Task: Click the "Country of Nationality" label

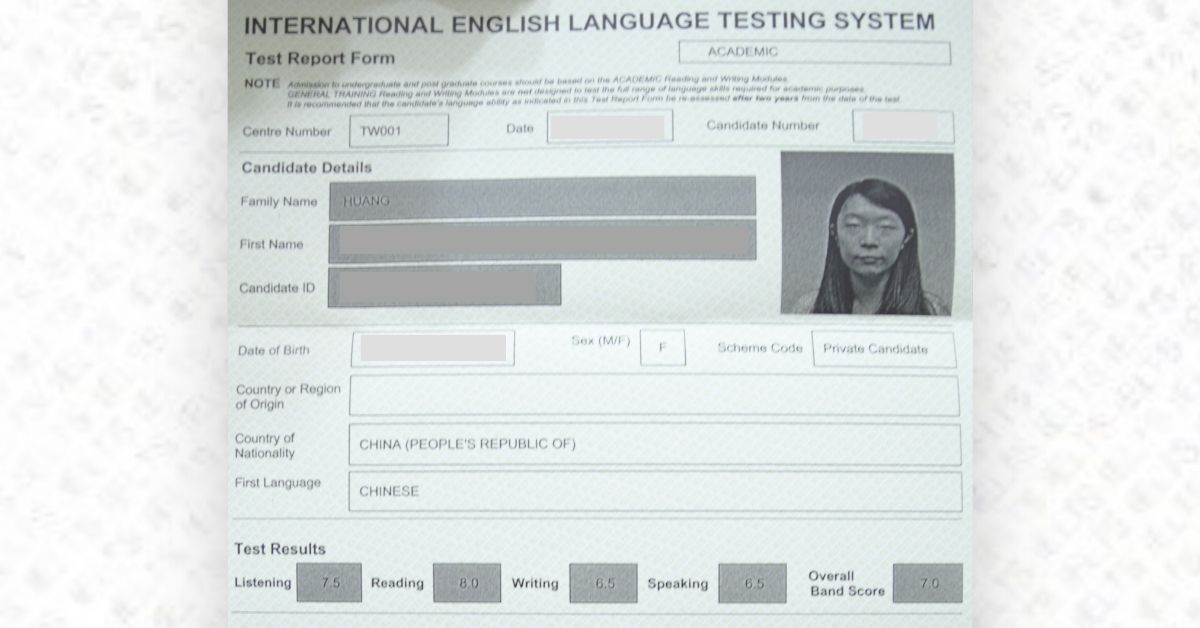Action: [x=265, y=446]
